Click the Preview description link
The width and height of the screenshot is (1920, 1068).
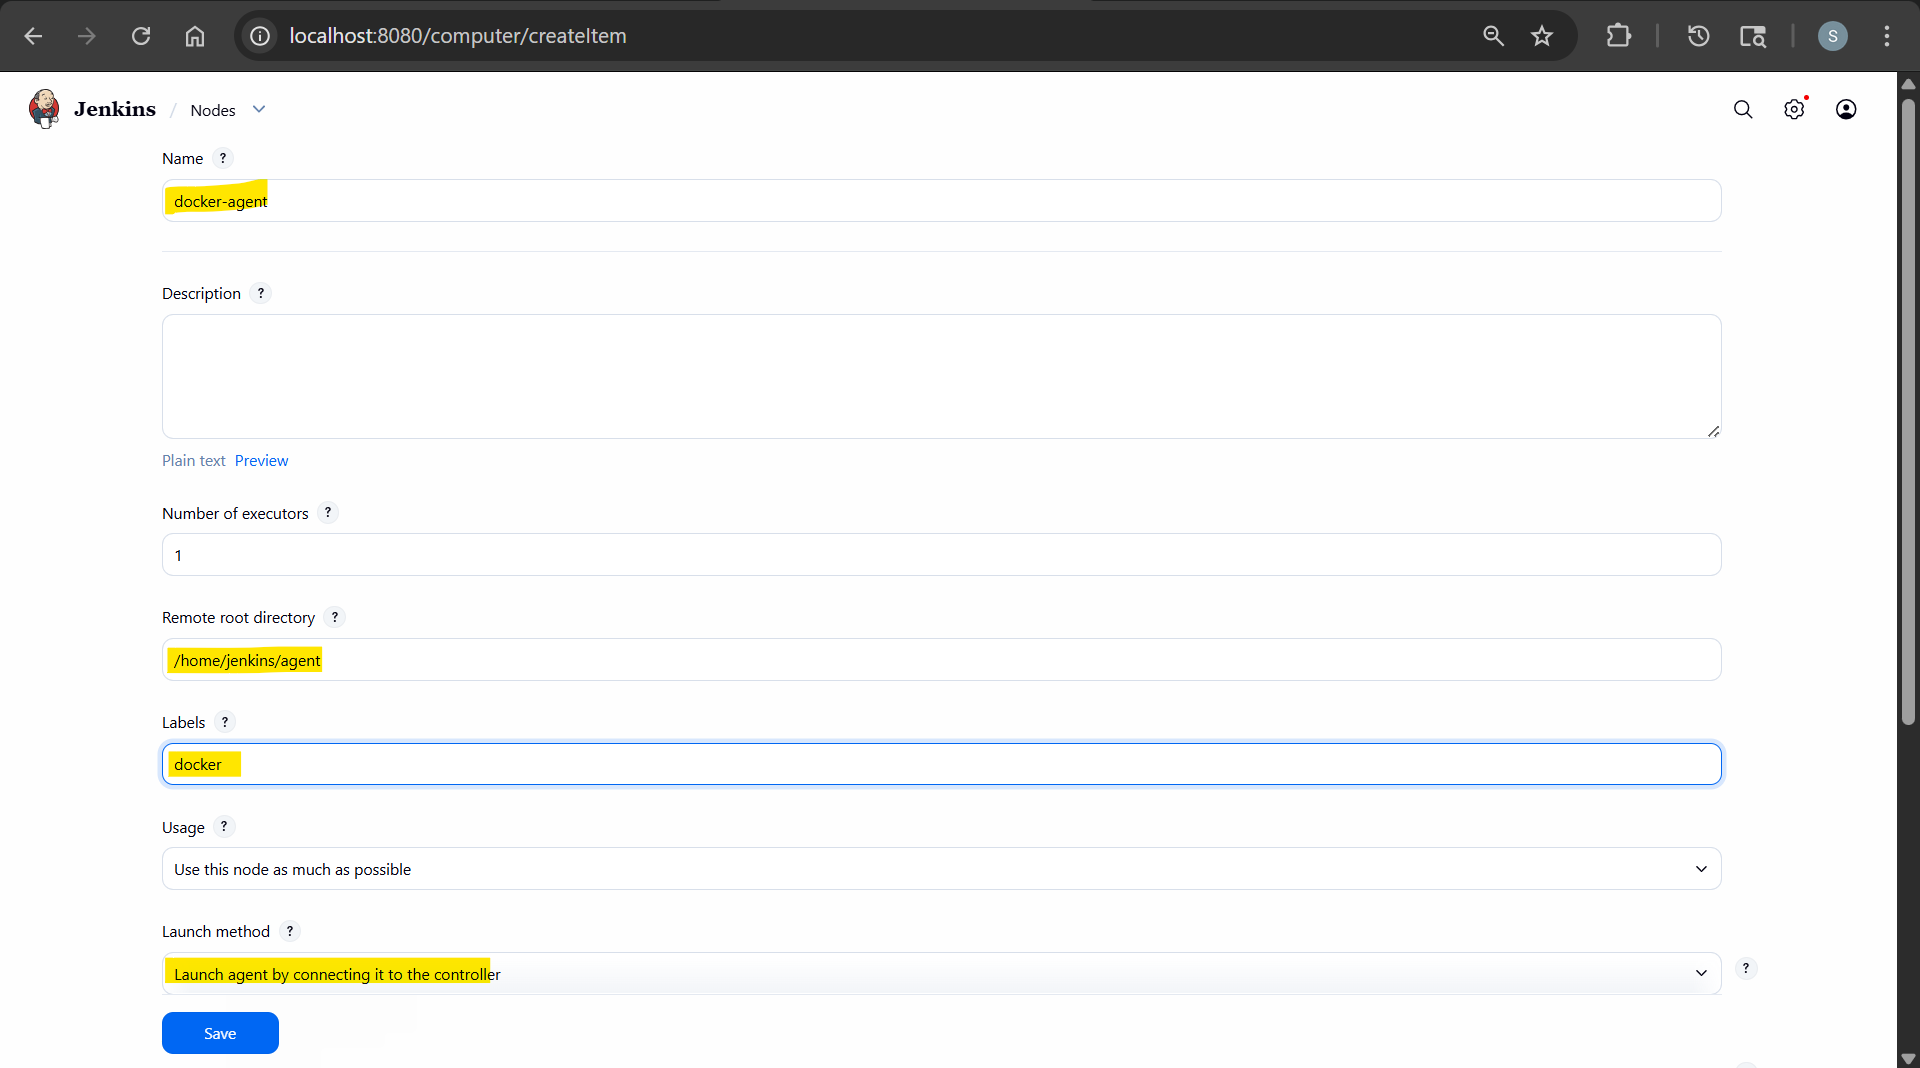(261, 461)
